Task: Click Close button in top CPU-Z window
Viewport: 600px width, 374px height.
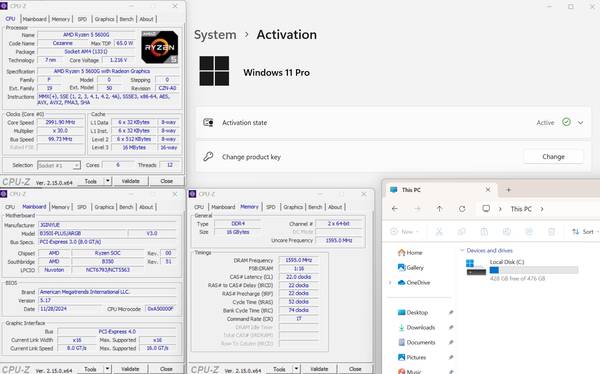Action: (166, 181)
